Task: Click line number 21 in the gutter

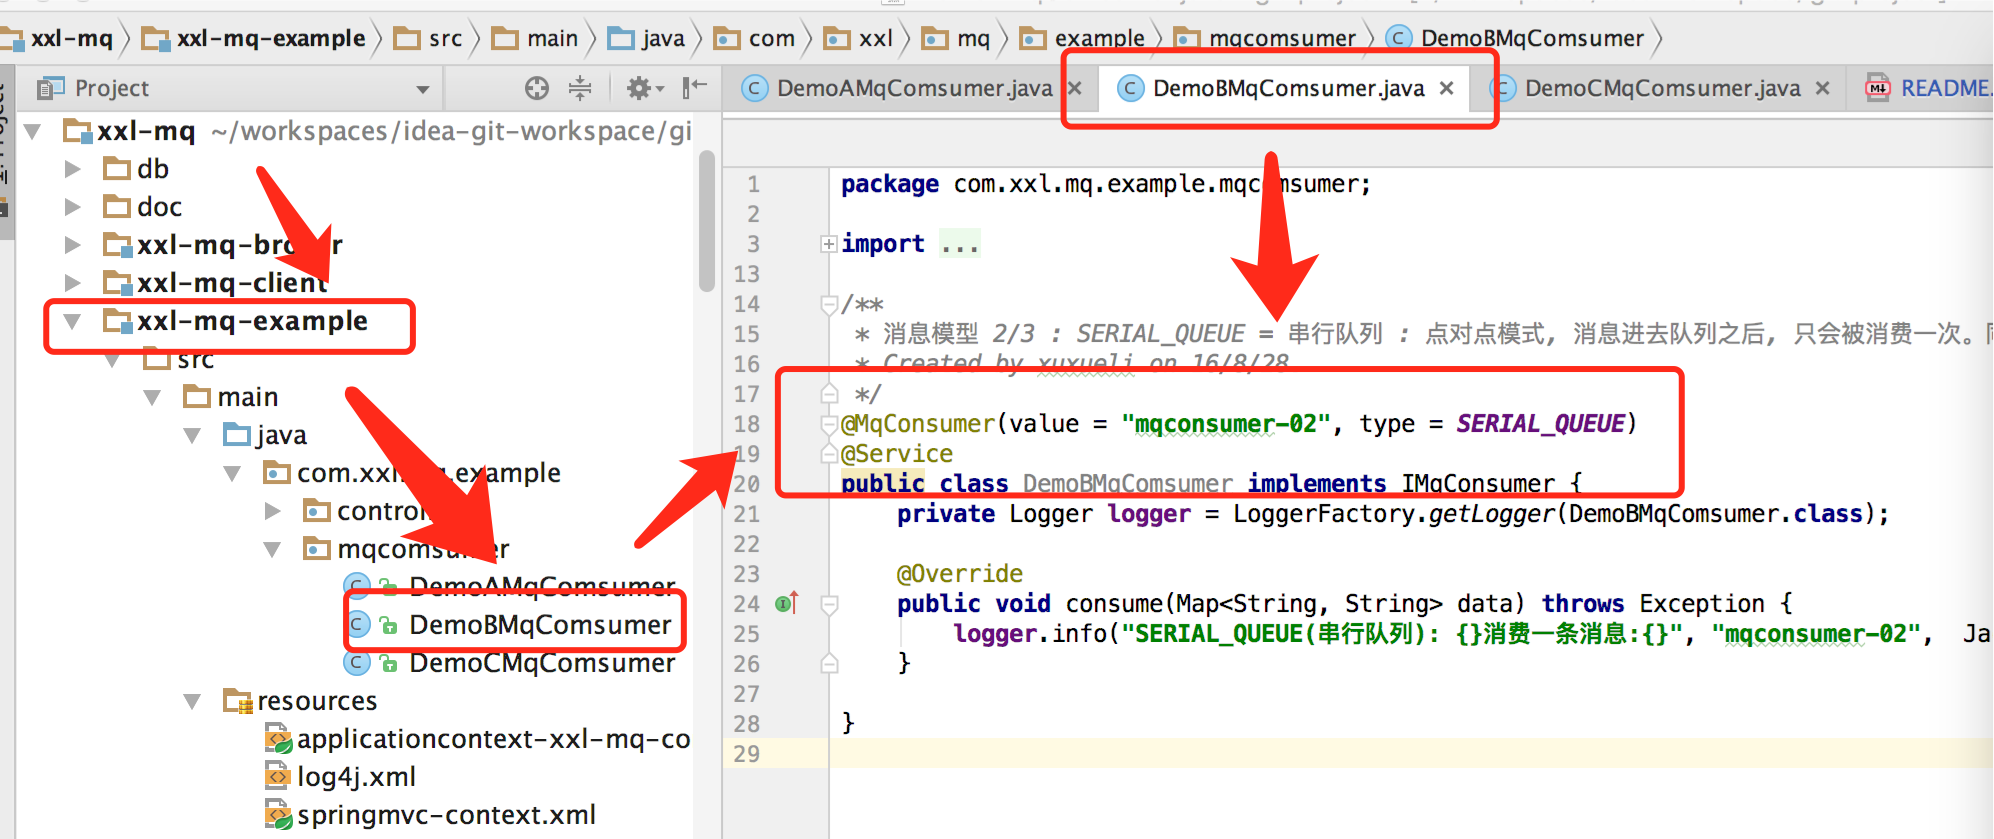Action: coord(747,514)
